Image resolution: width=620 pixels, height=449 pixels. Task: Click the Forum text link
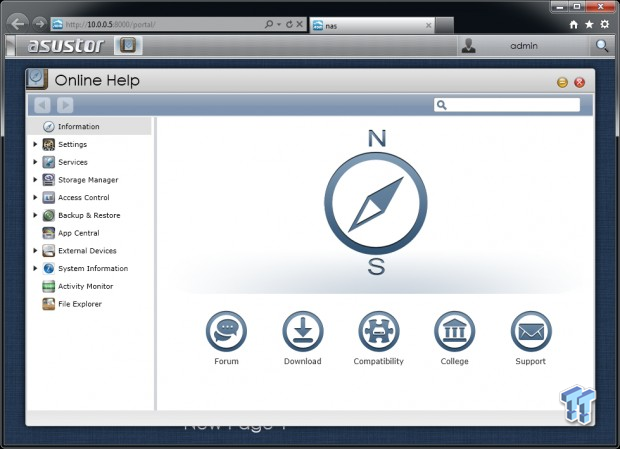pyautogui.click(x=226, y=361)
